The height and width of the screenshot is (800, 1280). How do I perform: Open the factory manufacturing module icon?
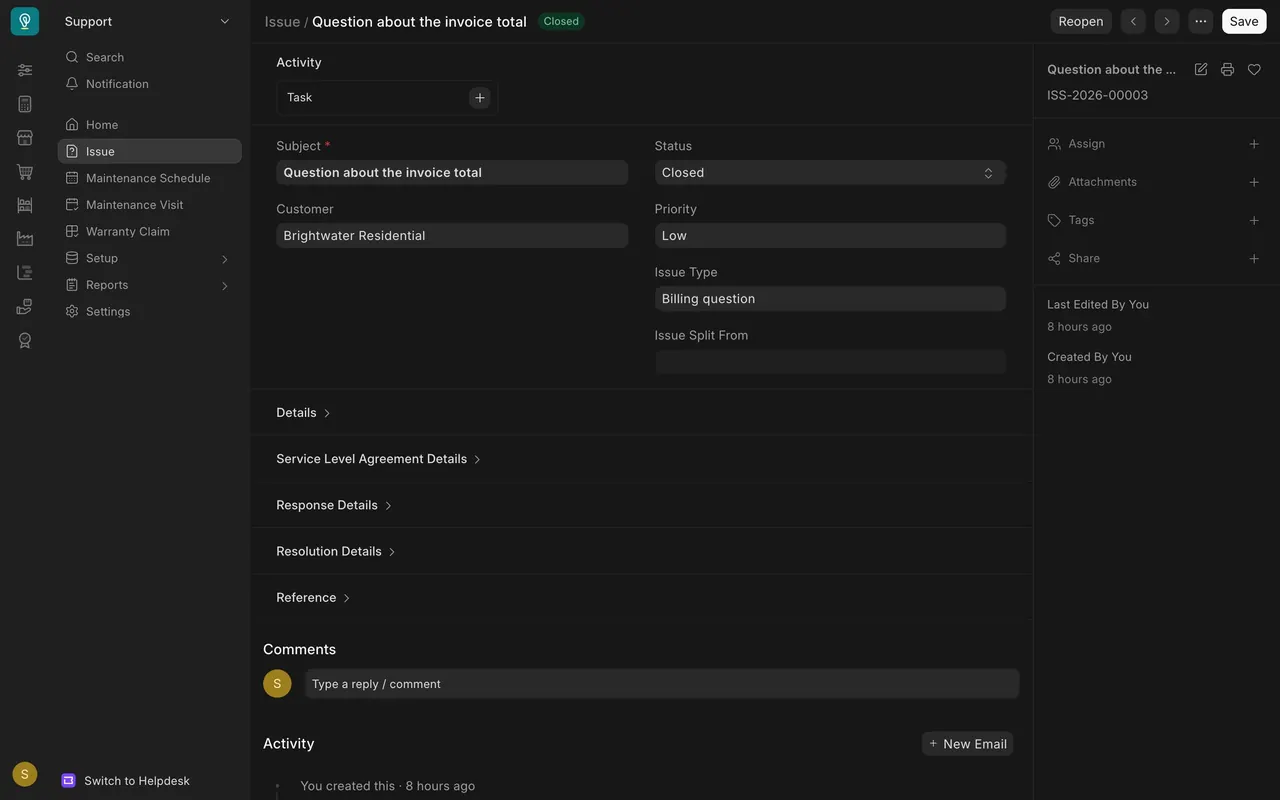point(25,239)
